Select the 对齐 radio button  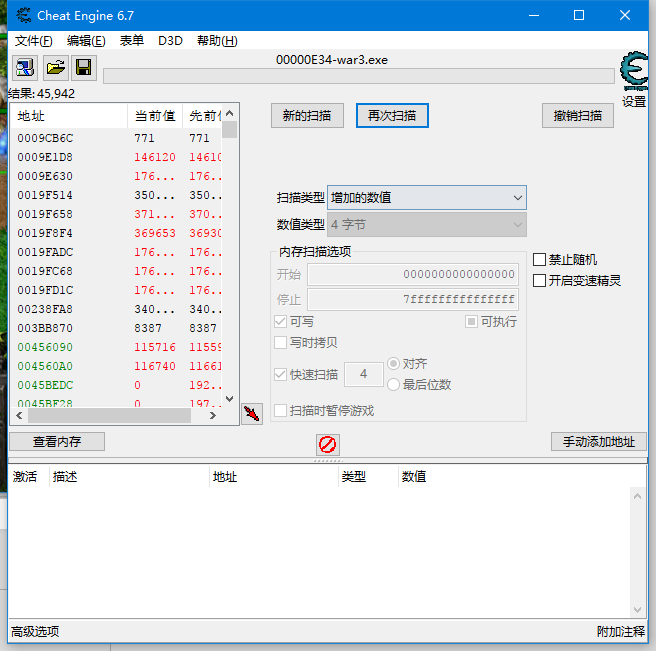393,364
